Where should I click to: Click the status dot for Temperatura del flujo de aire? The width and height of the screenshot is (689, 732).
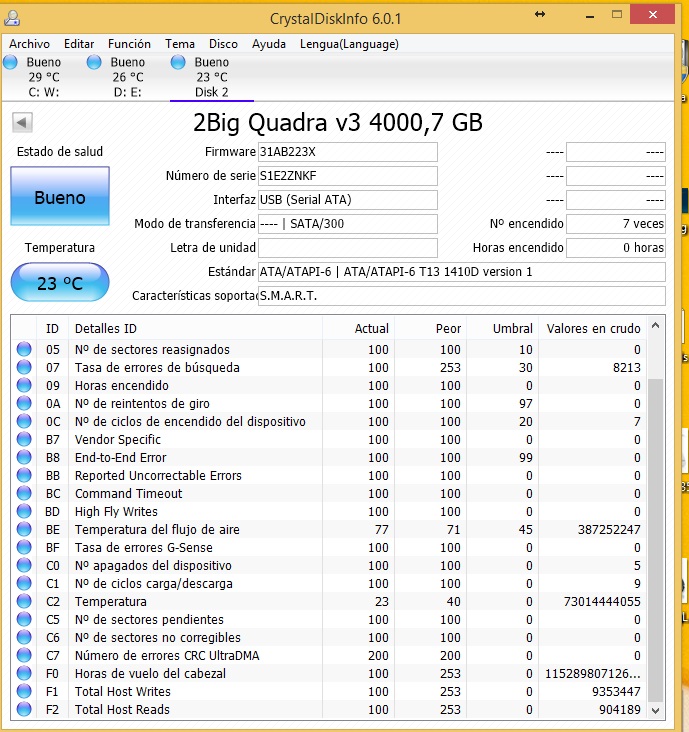point(24,529)
